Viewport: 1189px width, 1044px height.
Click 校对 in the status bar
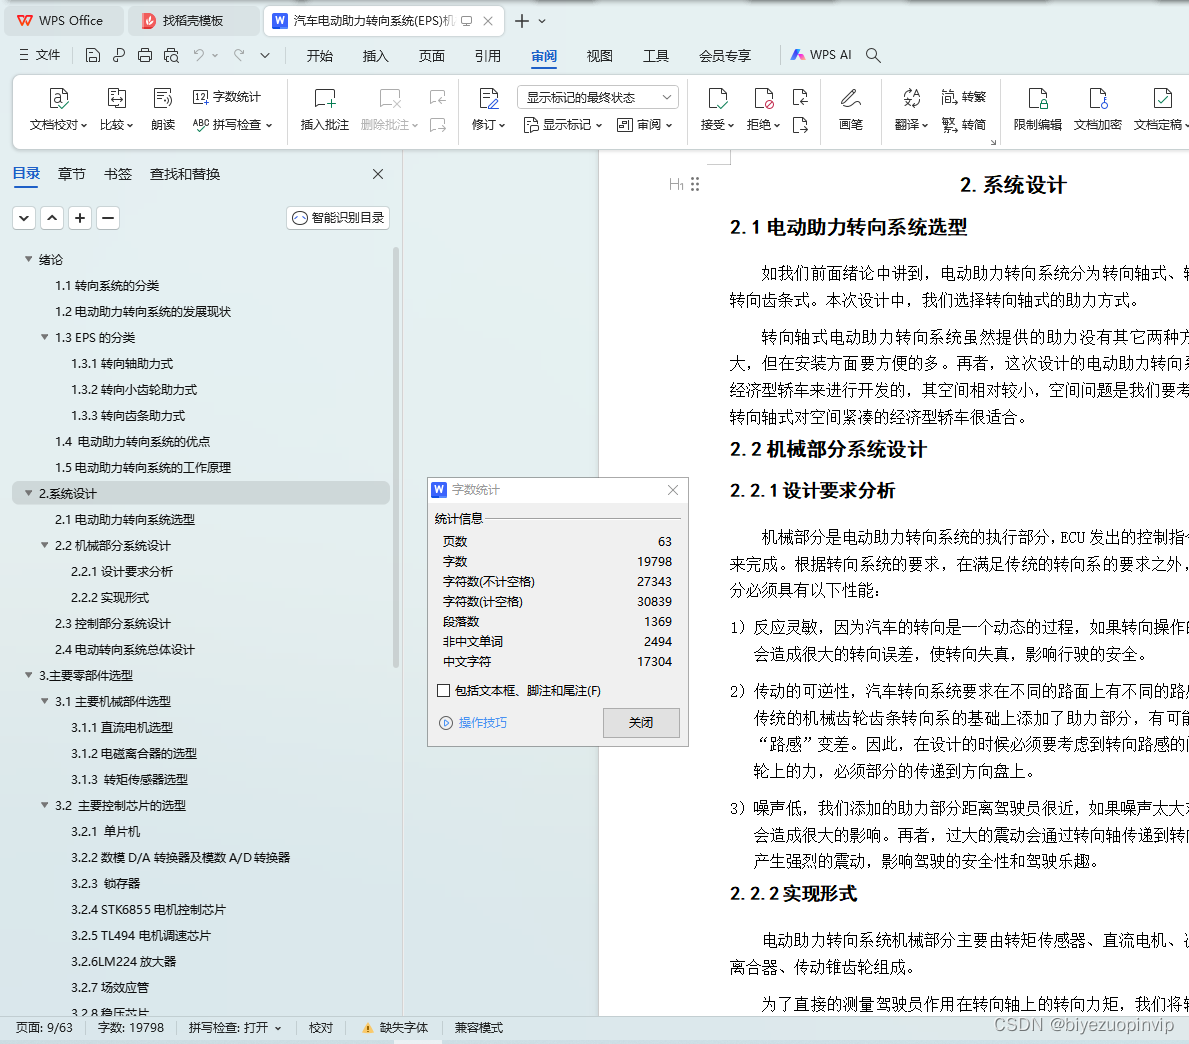(x=321, y=1028)
